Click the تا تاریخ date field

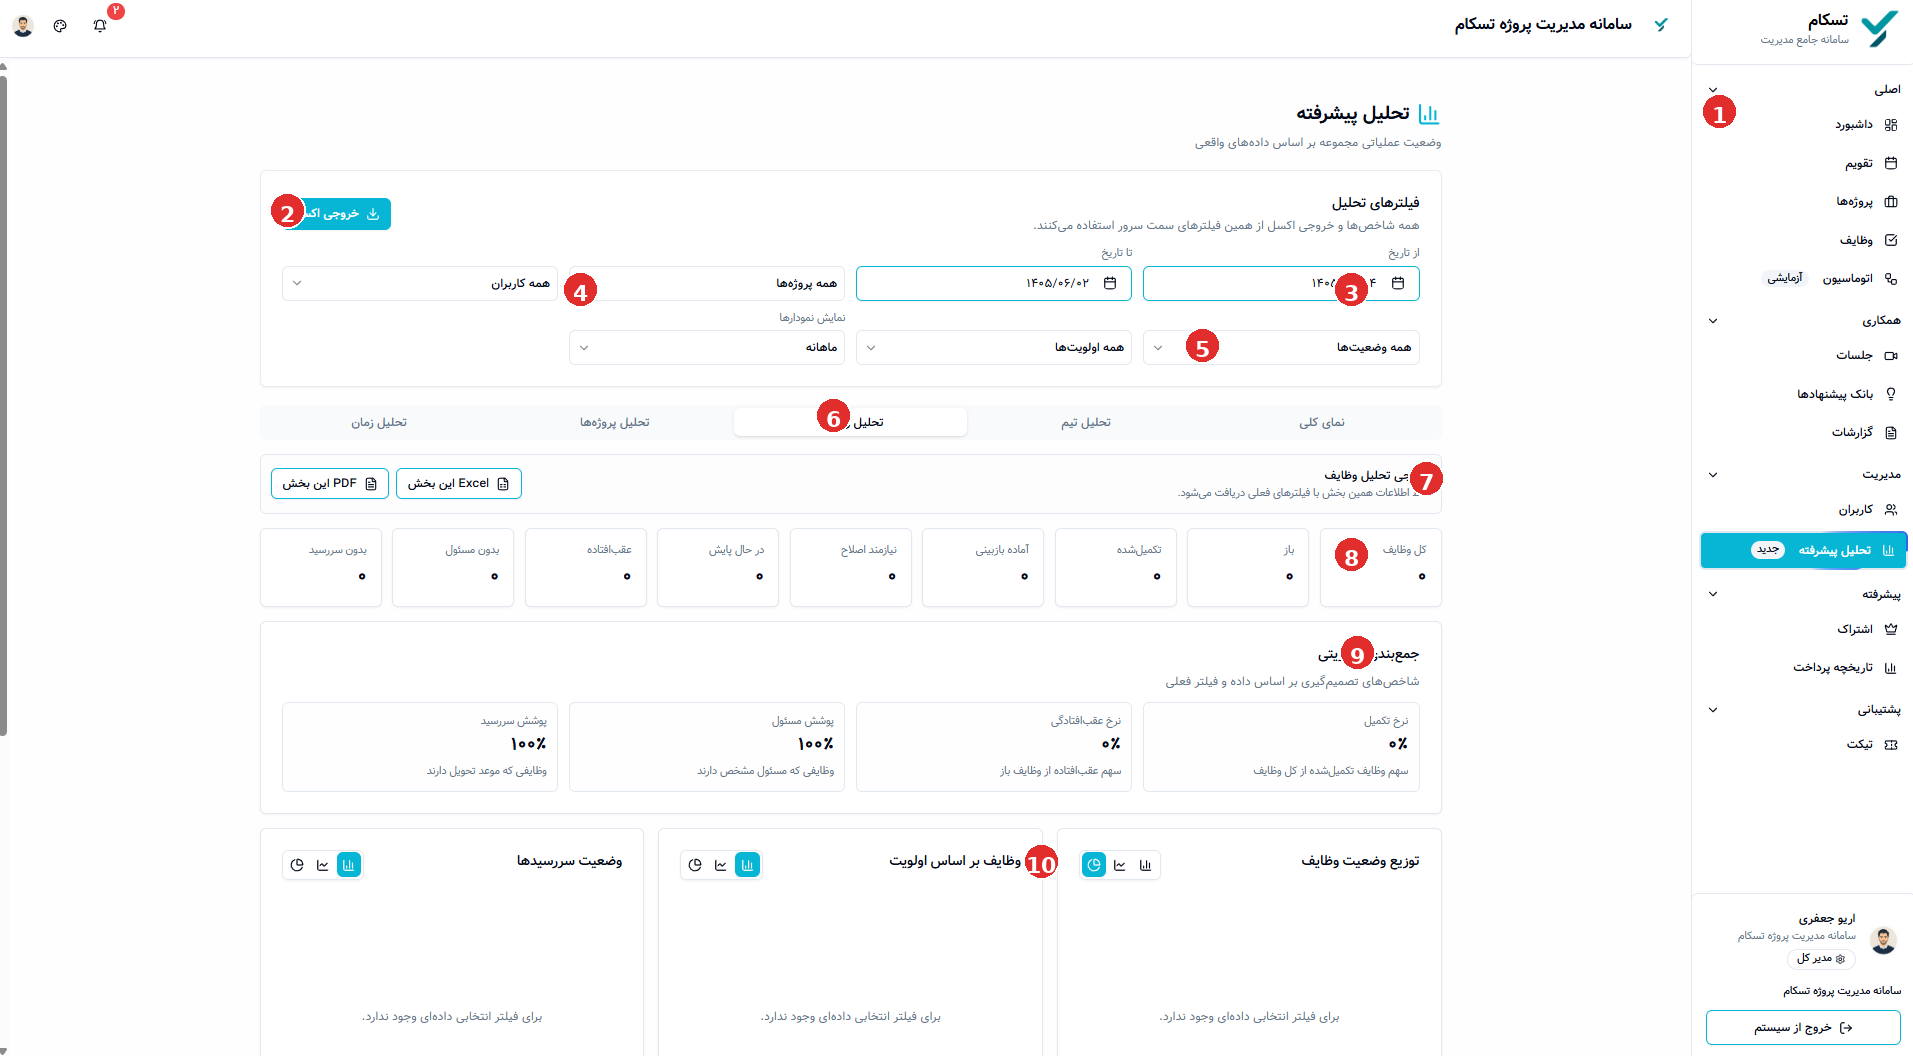click(x=994, y=283)
